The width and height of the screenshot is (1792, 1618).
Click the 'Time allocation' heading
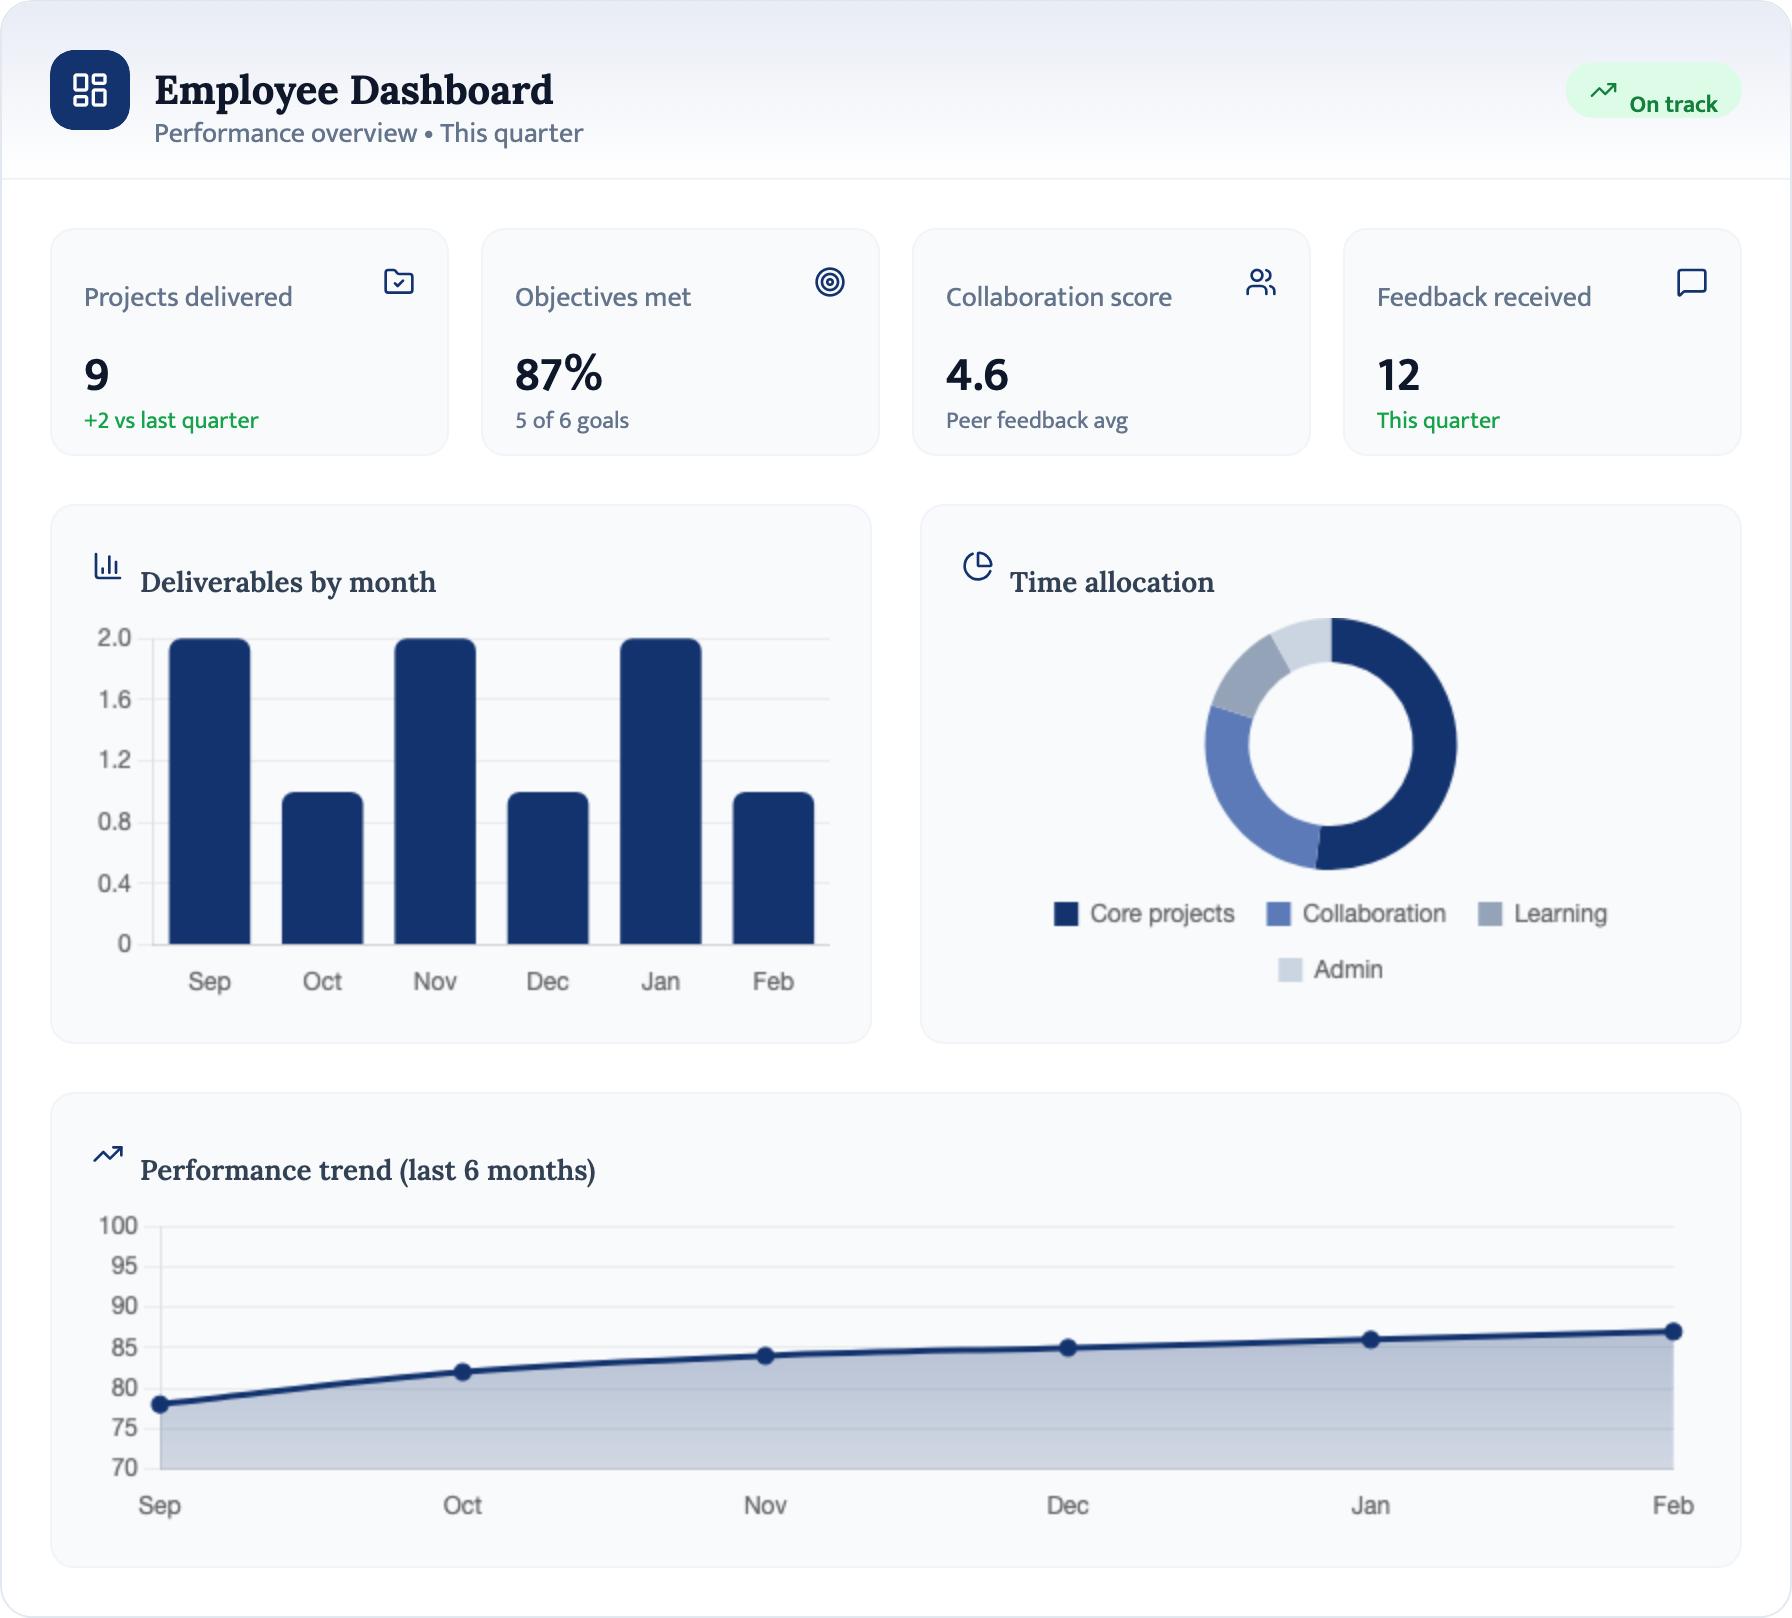click(1112, 582)
